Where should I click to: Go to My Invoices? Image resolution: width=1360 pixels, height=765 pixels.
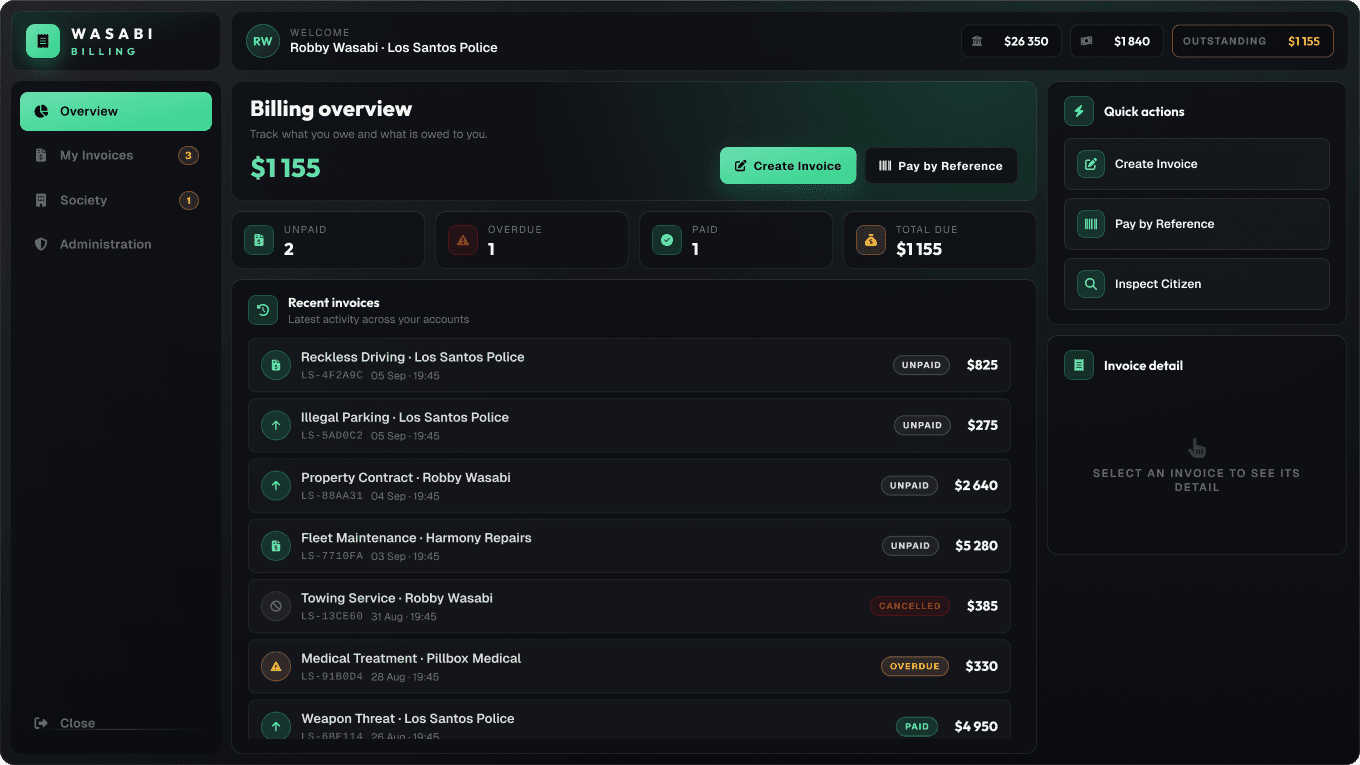coord(116,155)
